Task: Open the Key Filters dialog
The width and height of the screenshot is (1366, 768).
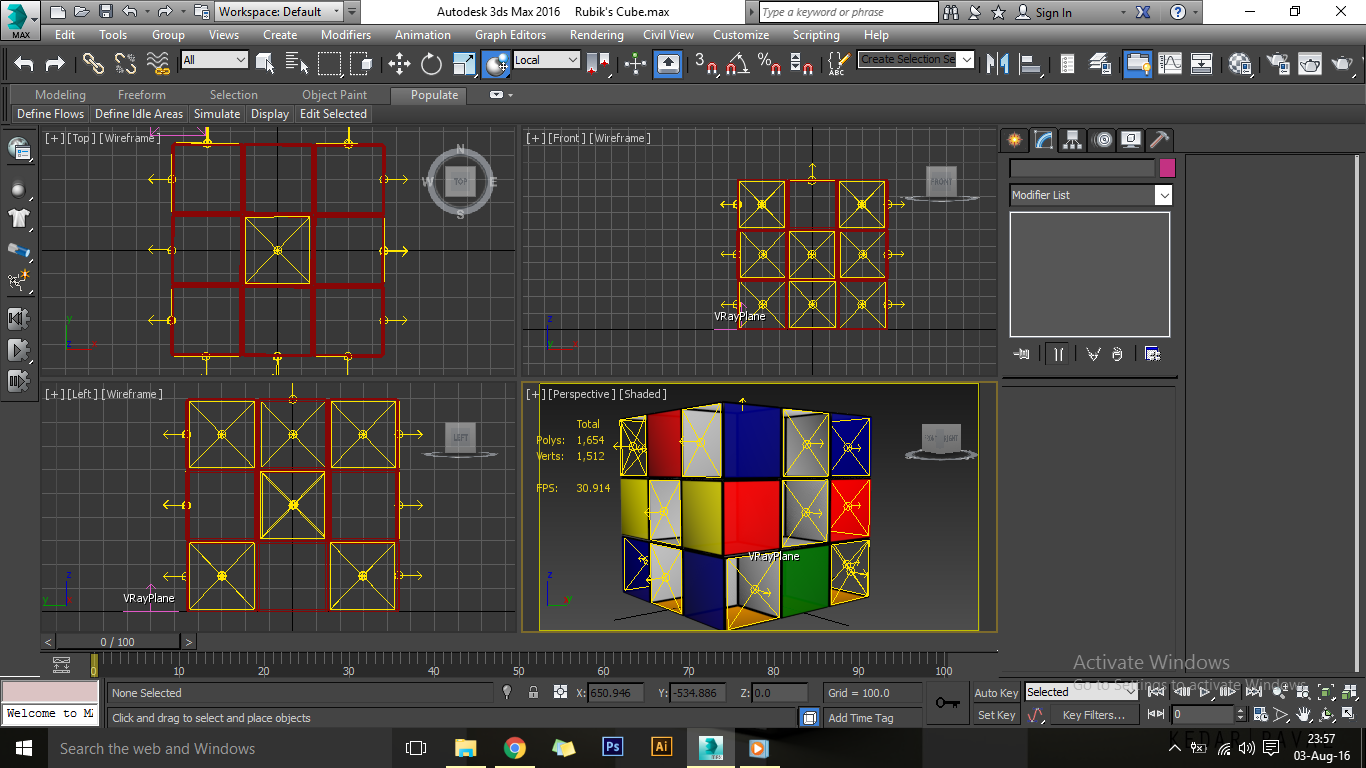Action: point(1093,715)
